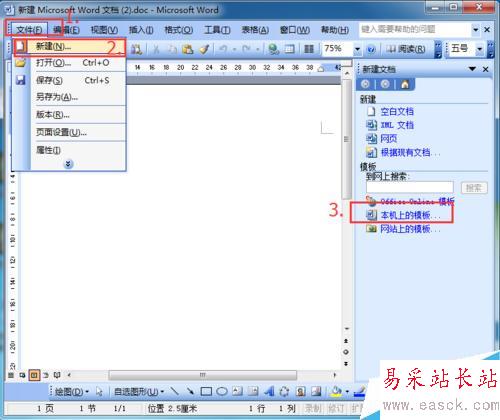Open the 文件(F) menu
This screenshot has width=500, height=420.
(x=29, y=30)
